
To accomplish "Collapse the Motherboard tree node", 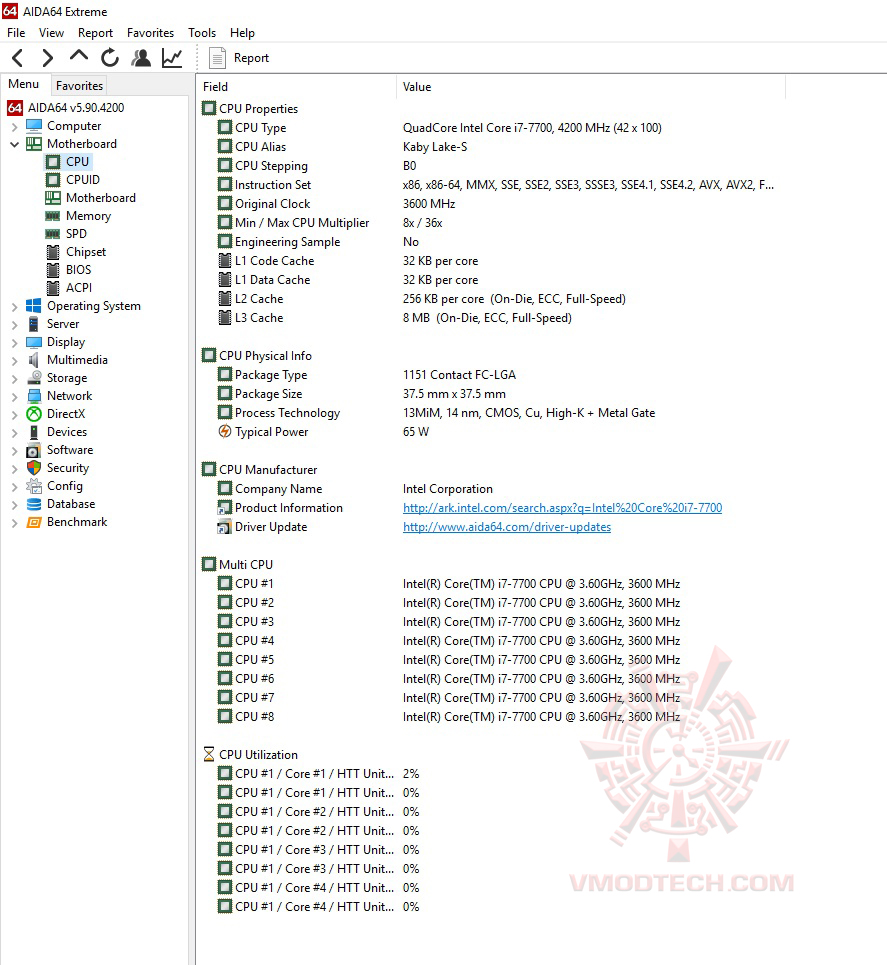I will click(x=14, y=145).
